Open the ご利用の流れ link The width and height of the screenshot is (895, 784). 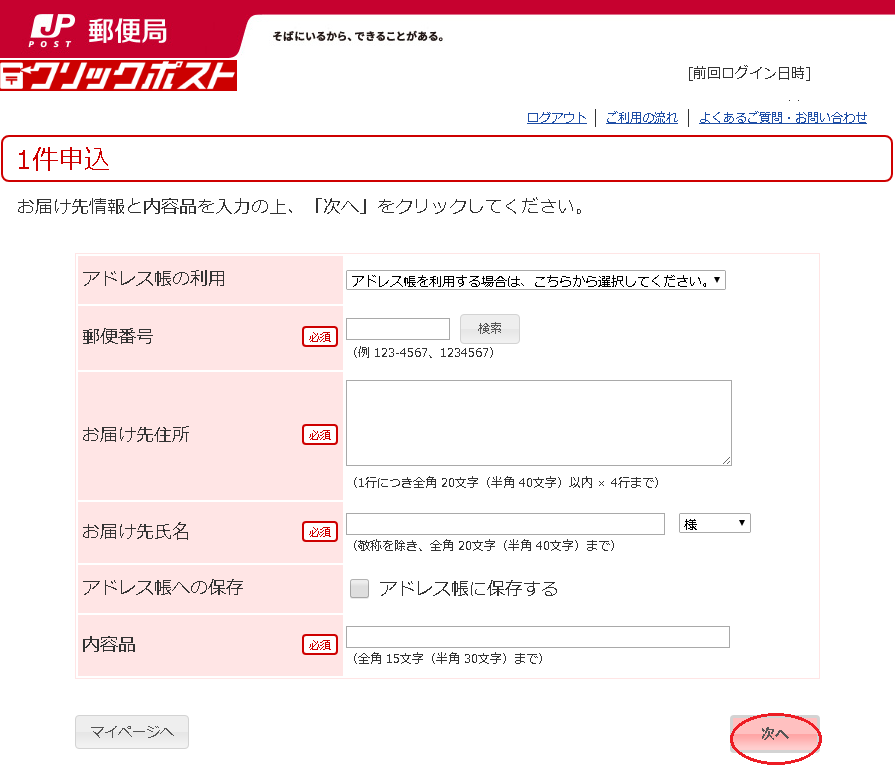click(641, 118)
